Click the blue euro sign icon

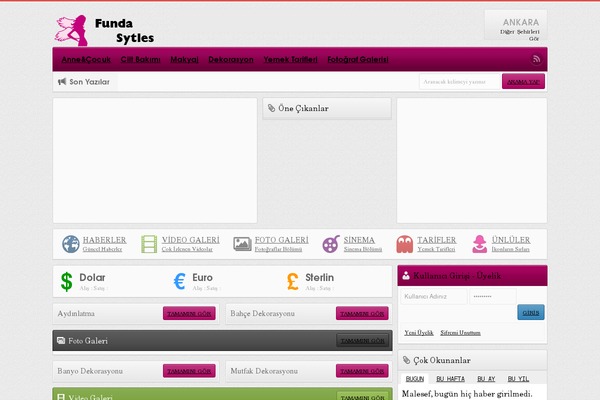(x=179, y=281)
